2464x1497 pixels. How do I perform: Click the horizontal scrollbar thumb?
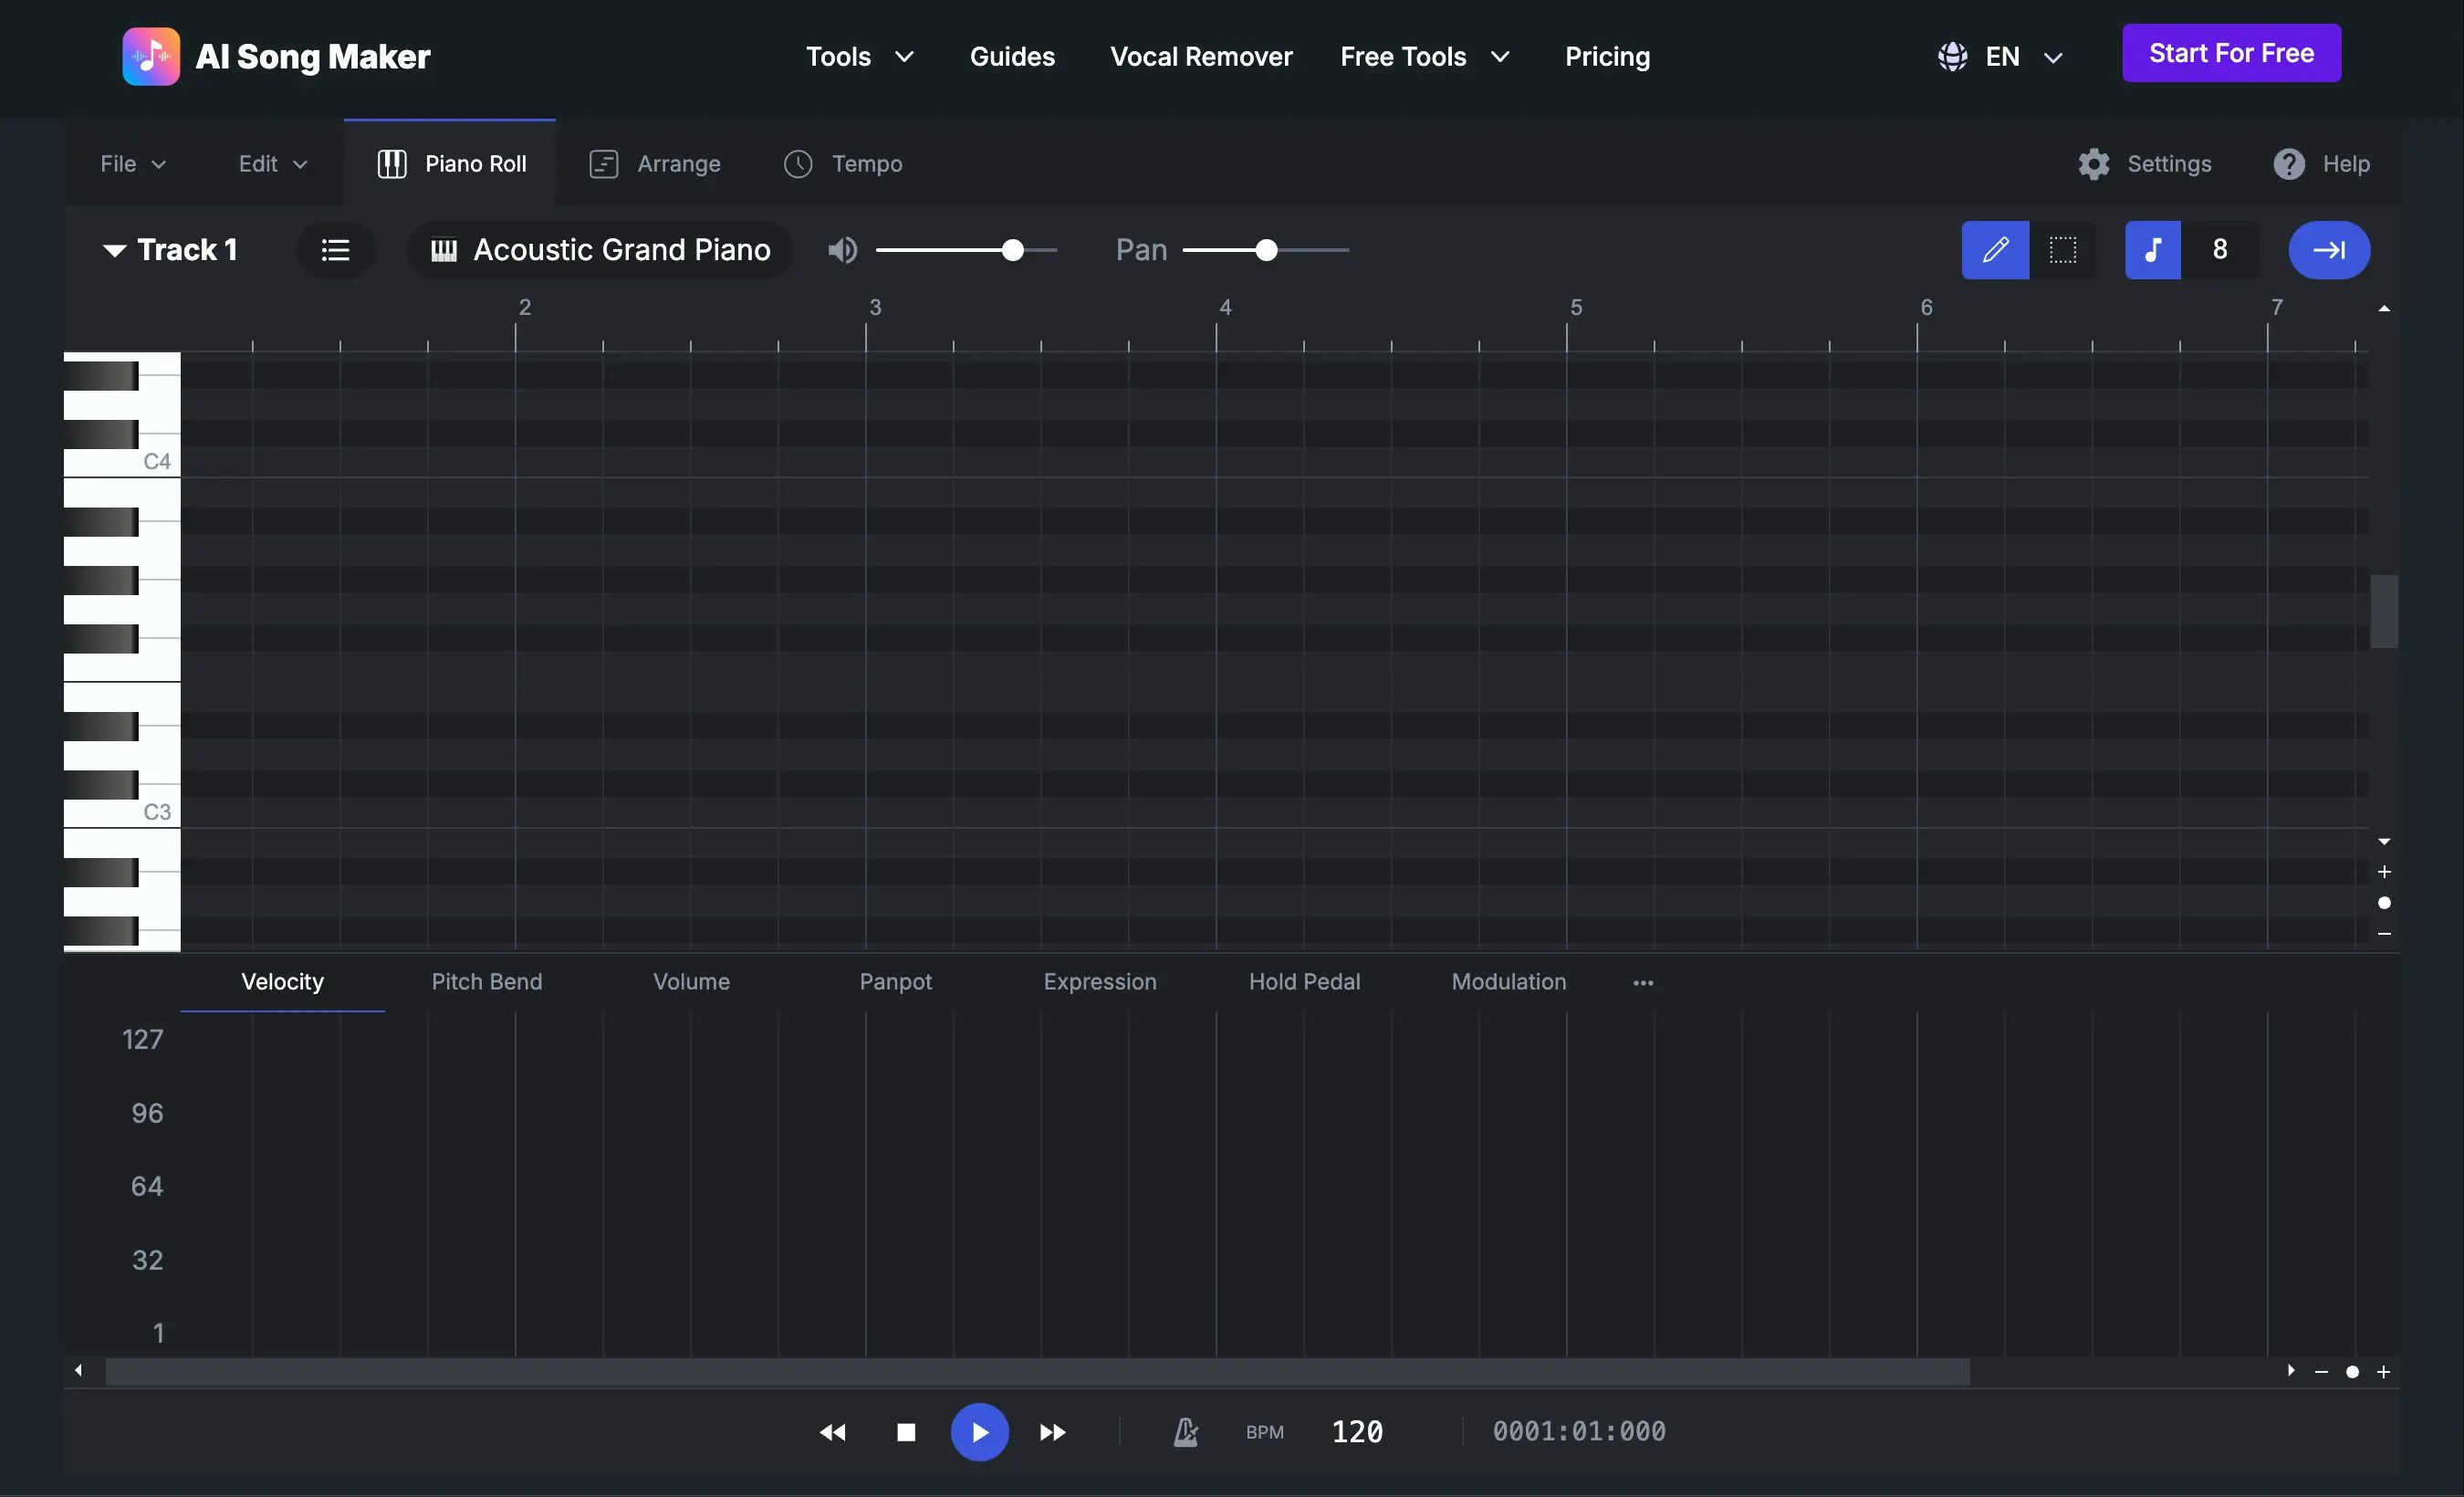(1038, 1372)
